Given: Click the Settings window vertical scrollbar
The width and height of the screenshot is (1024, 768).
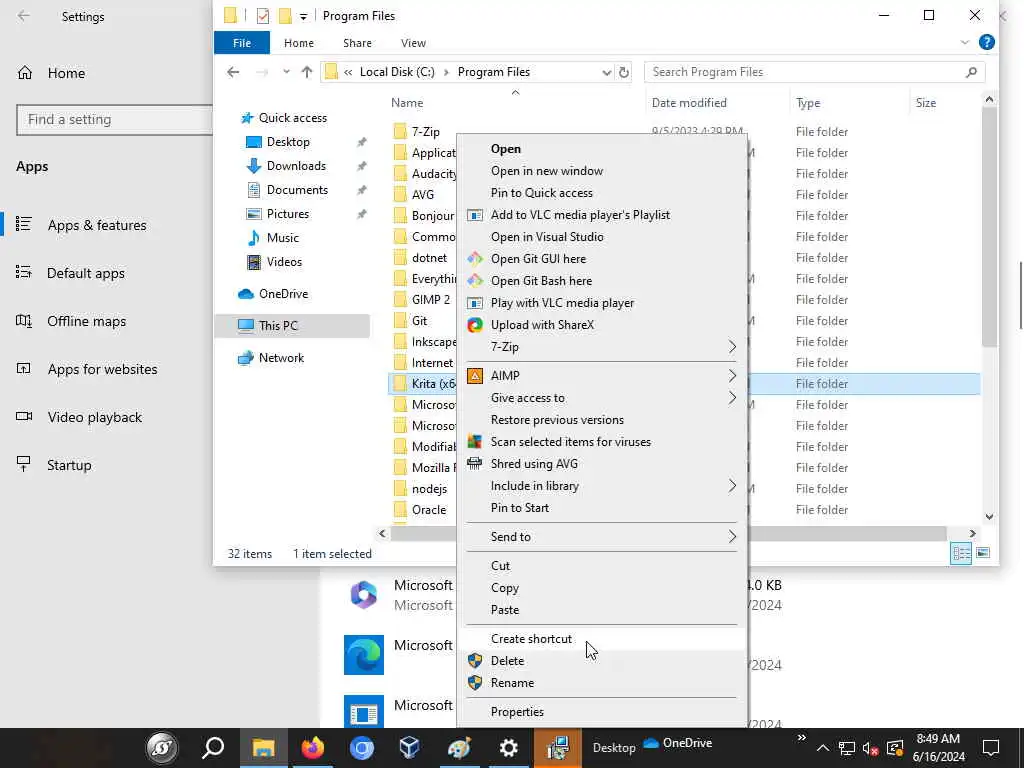Looking at the screenshot, I should click(1021, 295).
